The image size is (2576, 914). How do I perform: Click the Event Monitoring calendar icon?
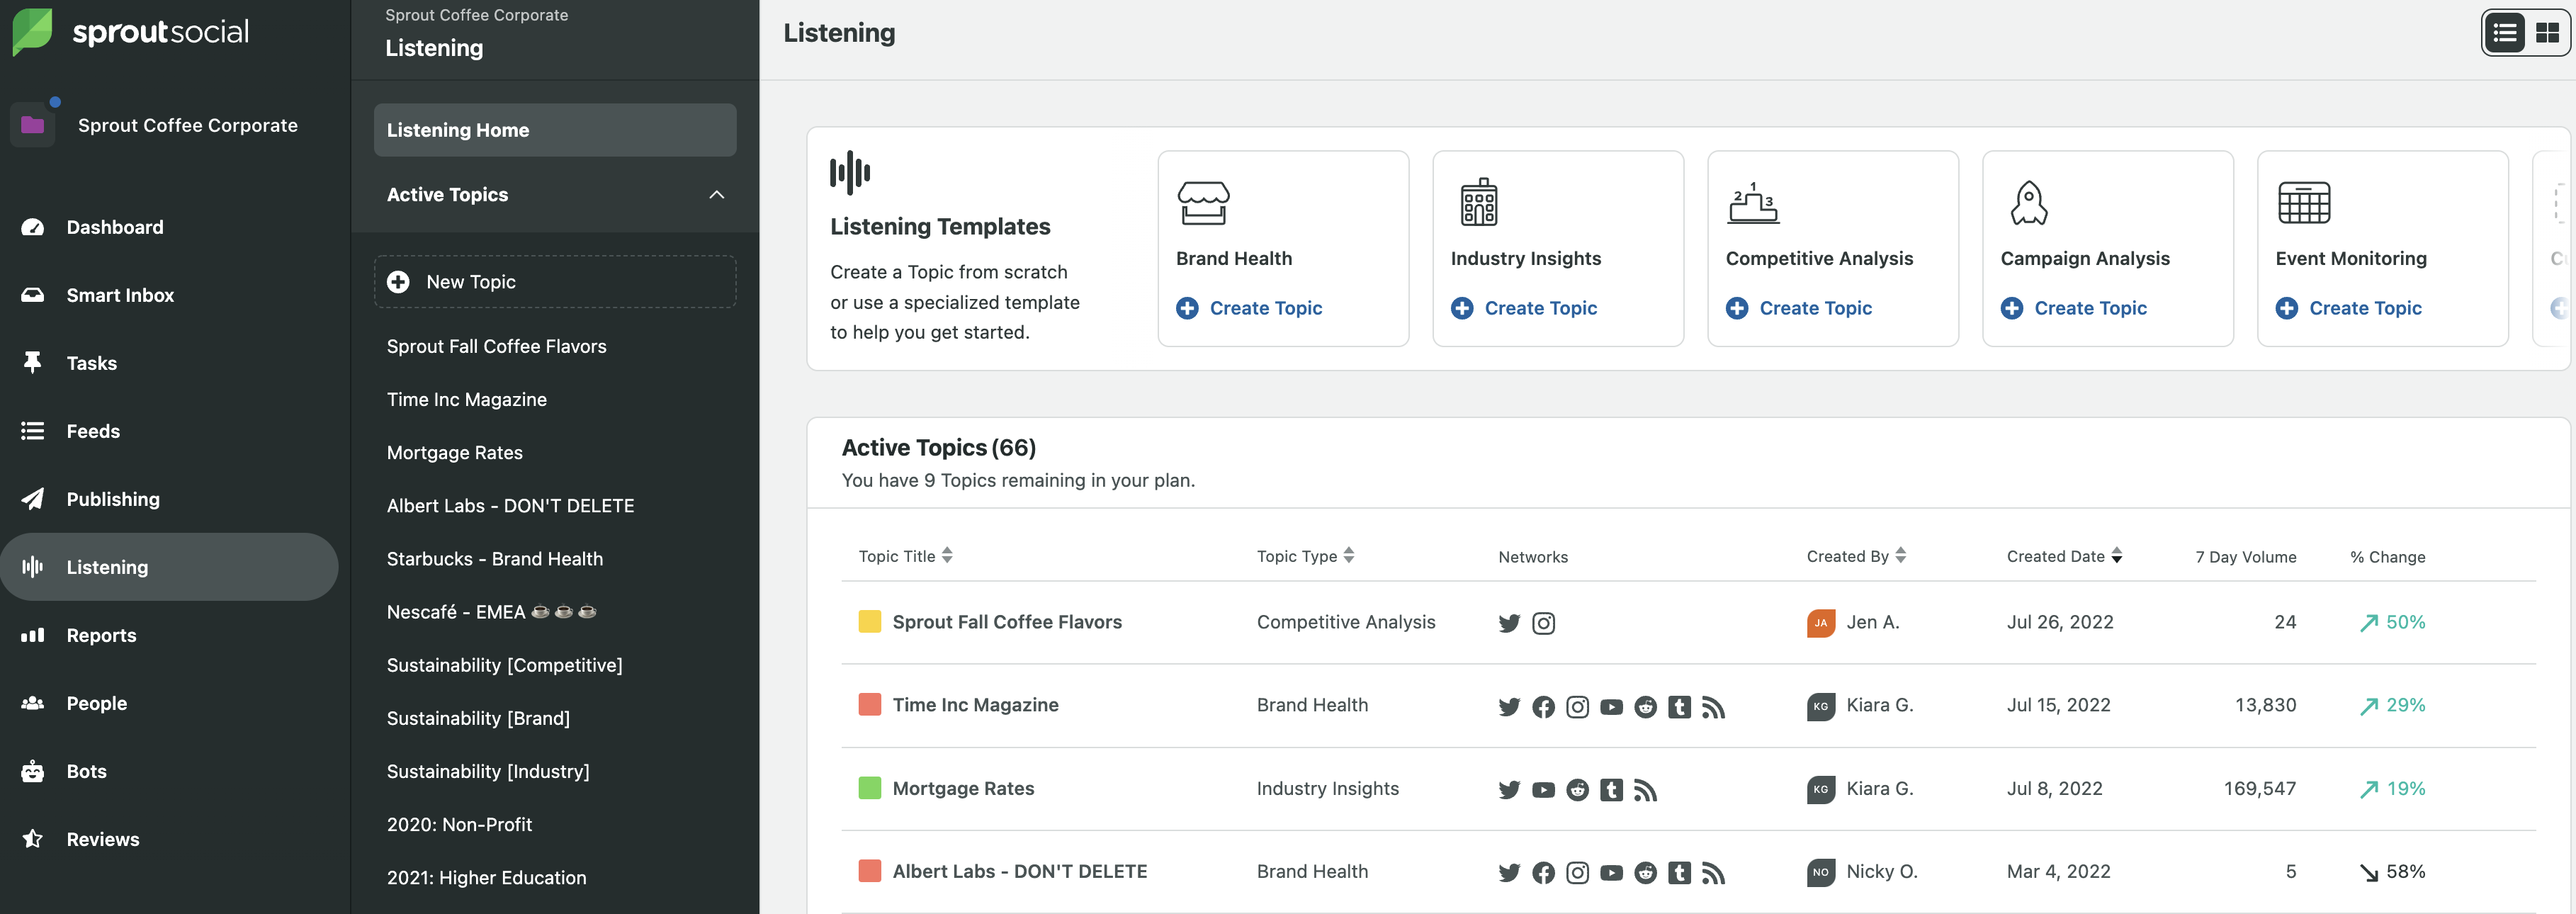[x=2304, y=203]
